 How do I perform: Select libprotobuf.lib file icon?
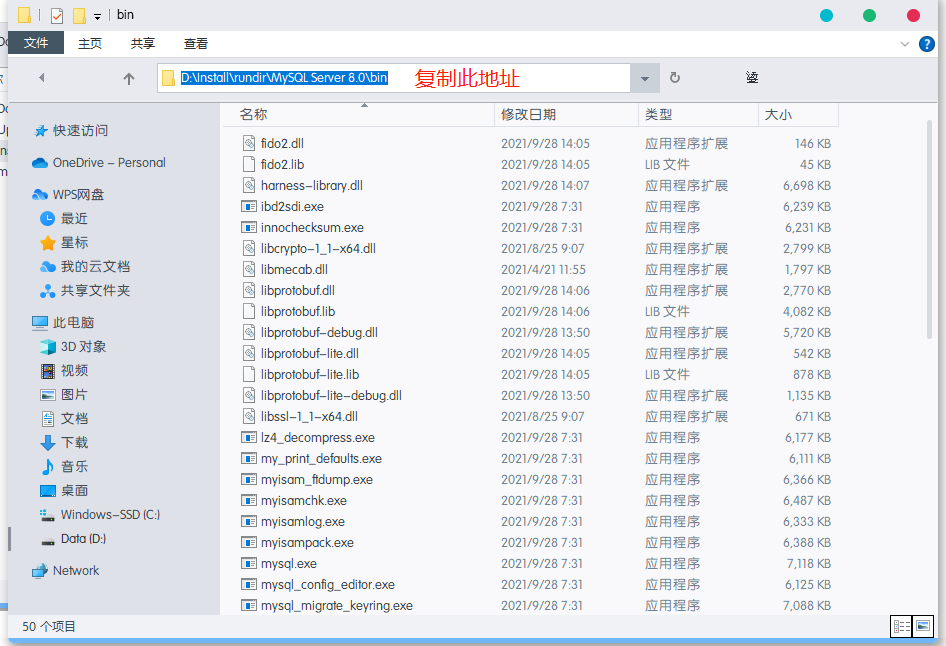click(249, 311)
